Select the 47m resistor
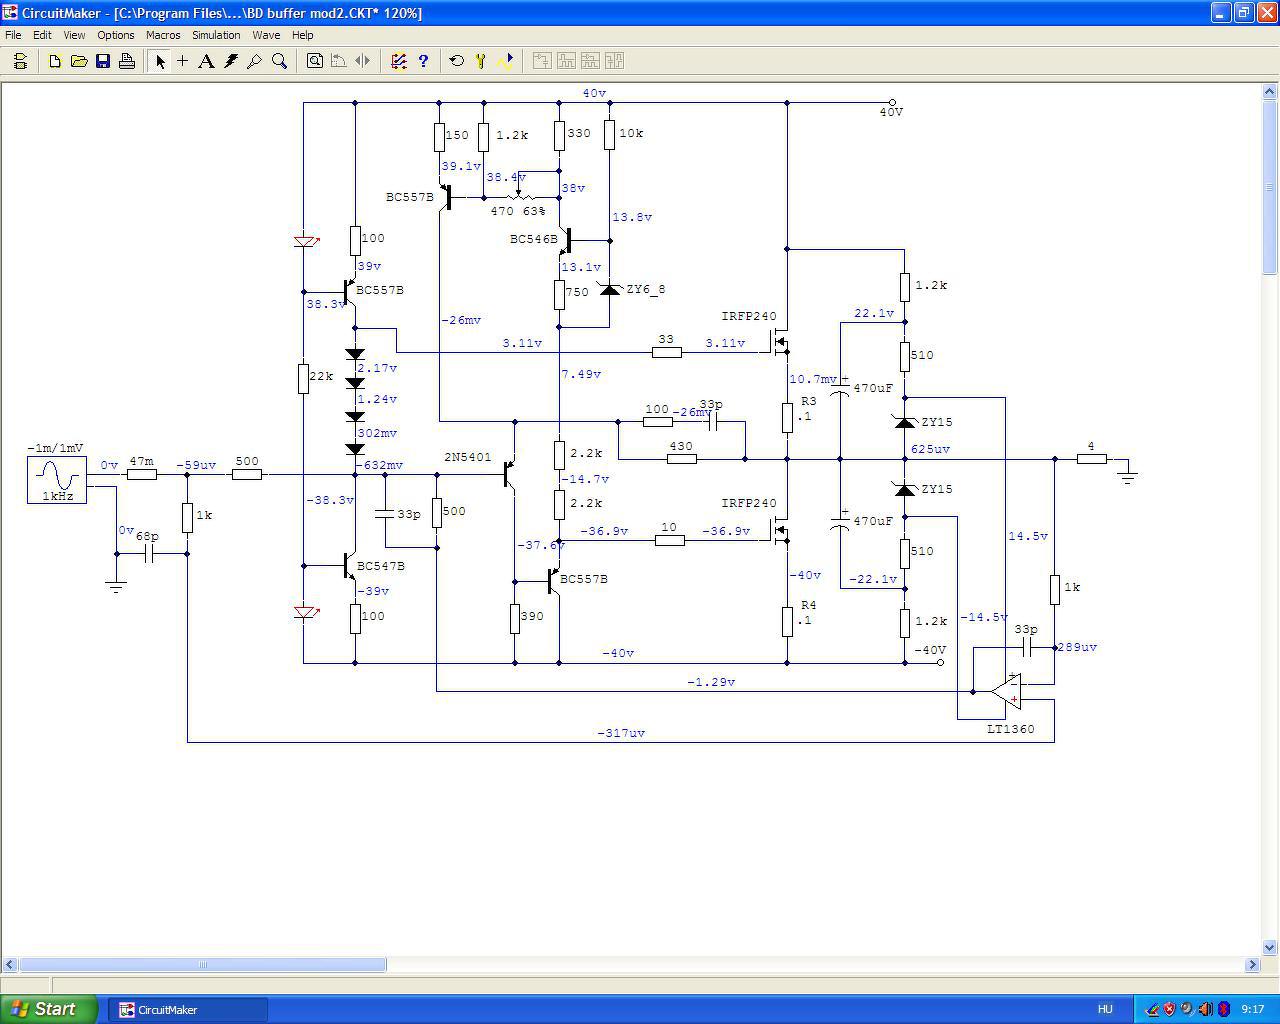Image resolution: width=1280 pixels, height=1024 pixels. pos(142,474)
